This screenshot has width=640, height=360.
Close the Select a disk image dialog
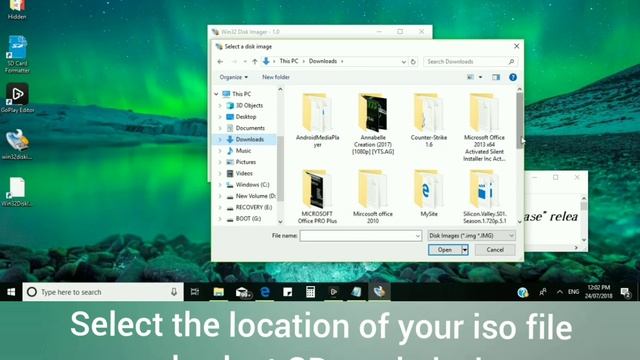(516, 47)
